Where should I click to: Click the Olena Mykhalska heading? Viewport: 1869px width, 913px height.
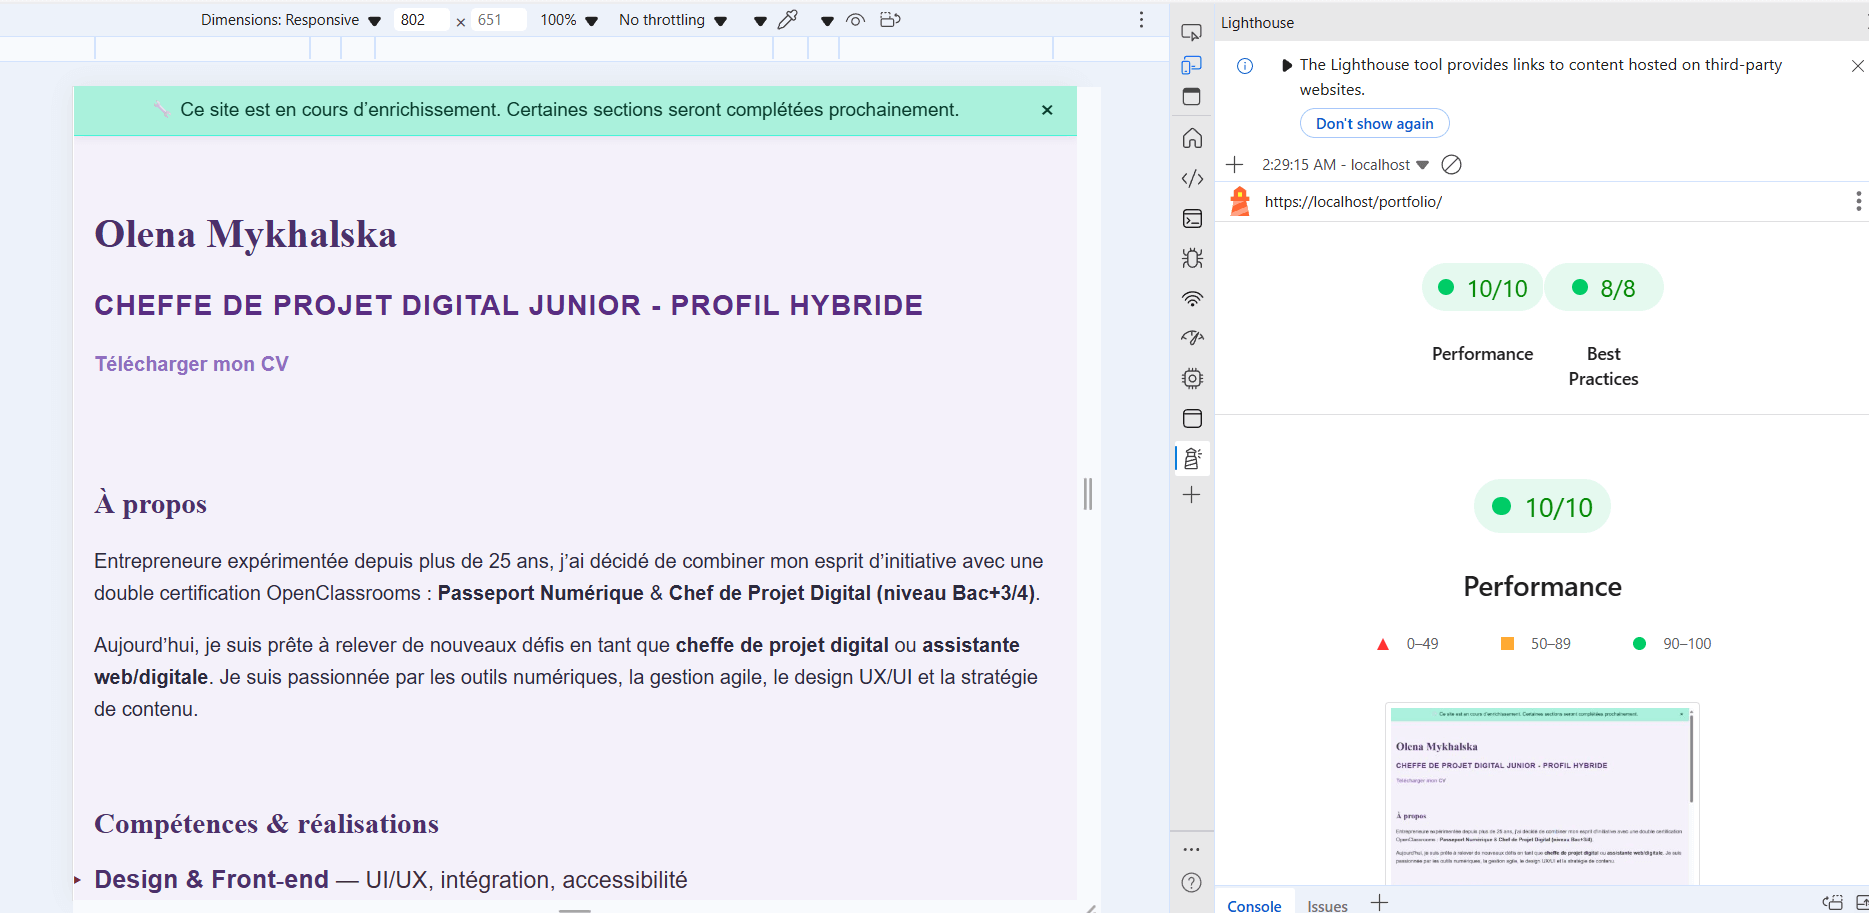pyautogui.click(x=245, y=235)
